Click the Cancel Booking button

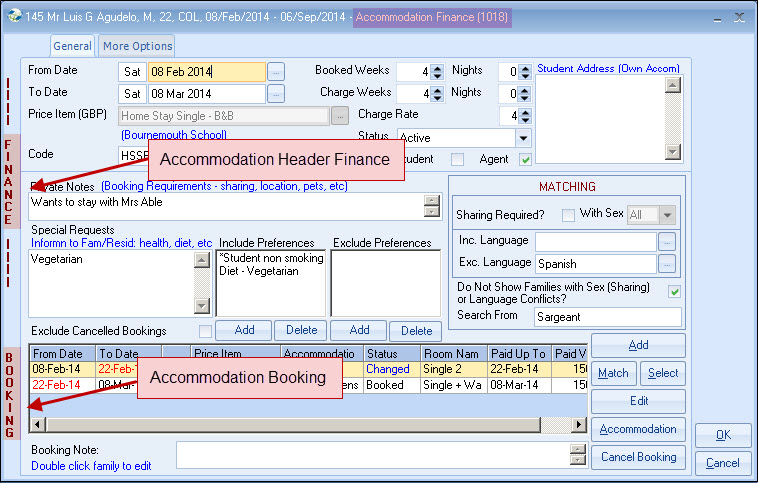tap(638, 457)
